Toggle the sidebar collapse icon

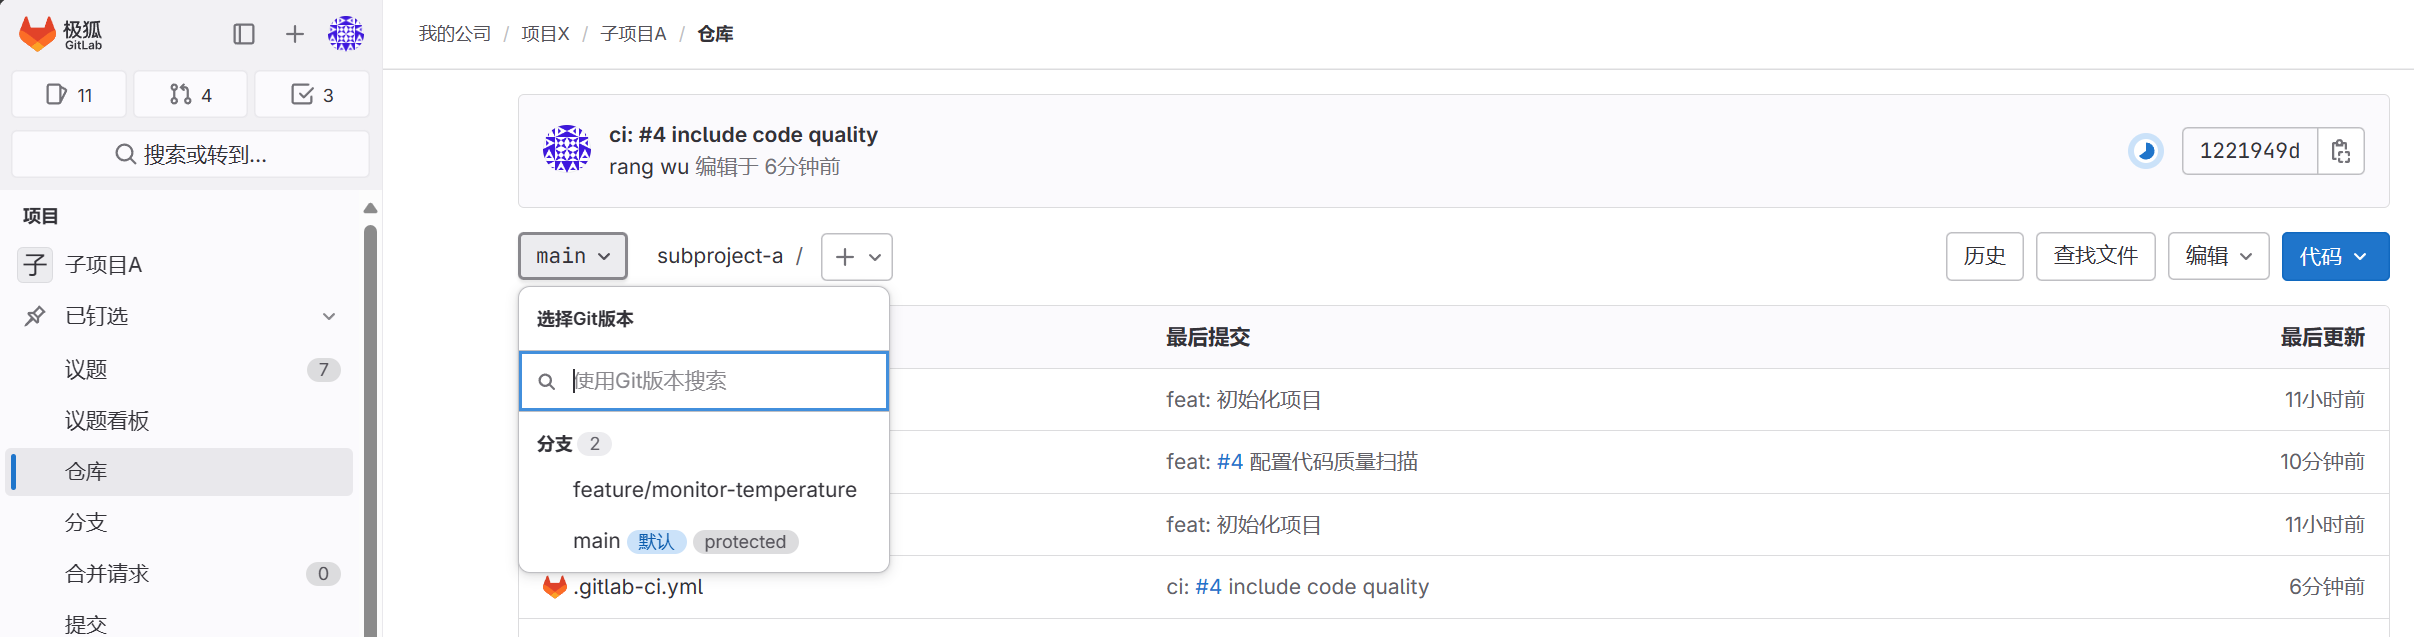coord(244,34)
